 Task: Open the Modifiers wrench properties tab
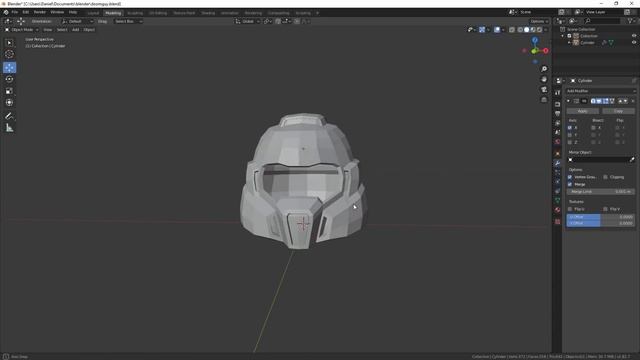click(x=558, y=163)
